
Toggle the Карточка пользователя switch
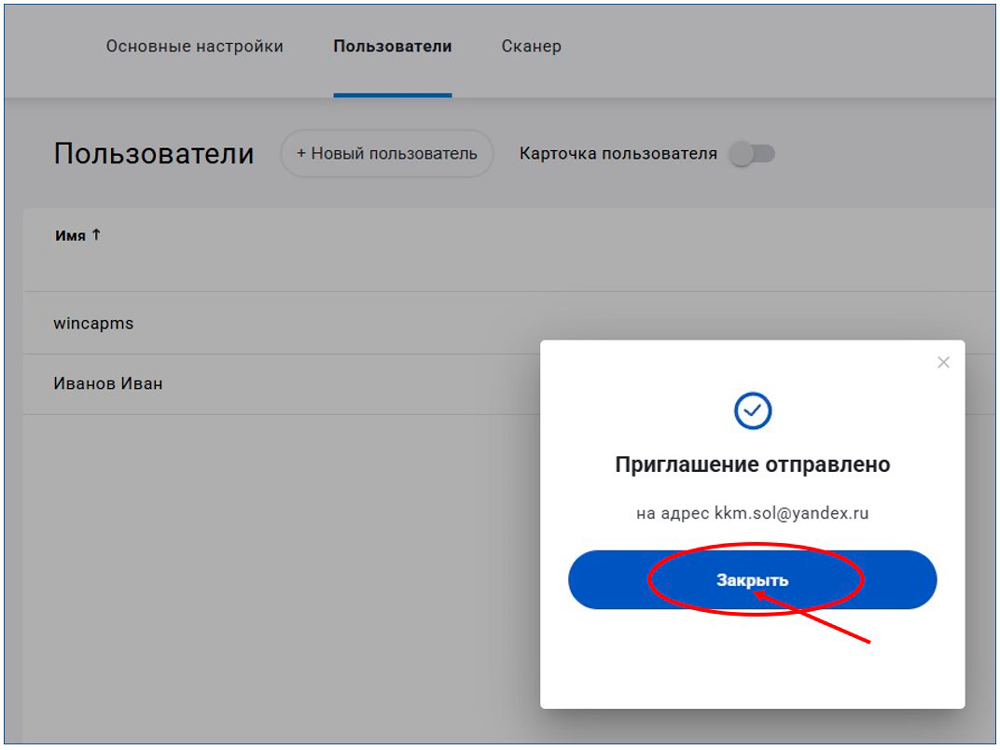pyautogui.click(x=752, y=154)
